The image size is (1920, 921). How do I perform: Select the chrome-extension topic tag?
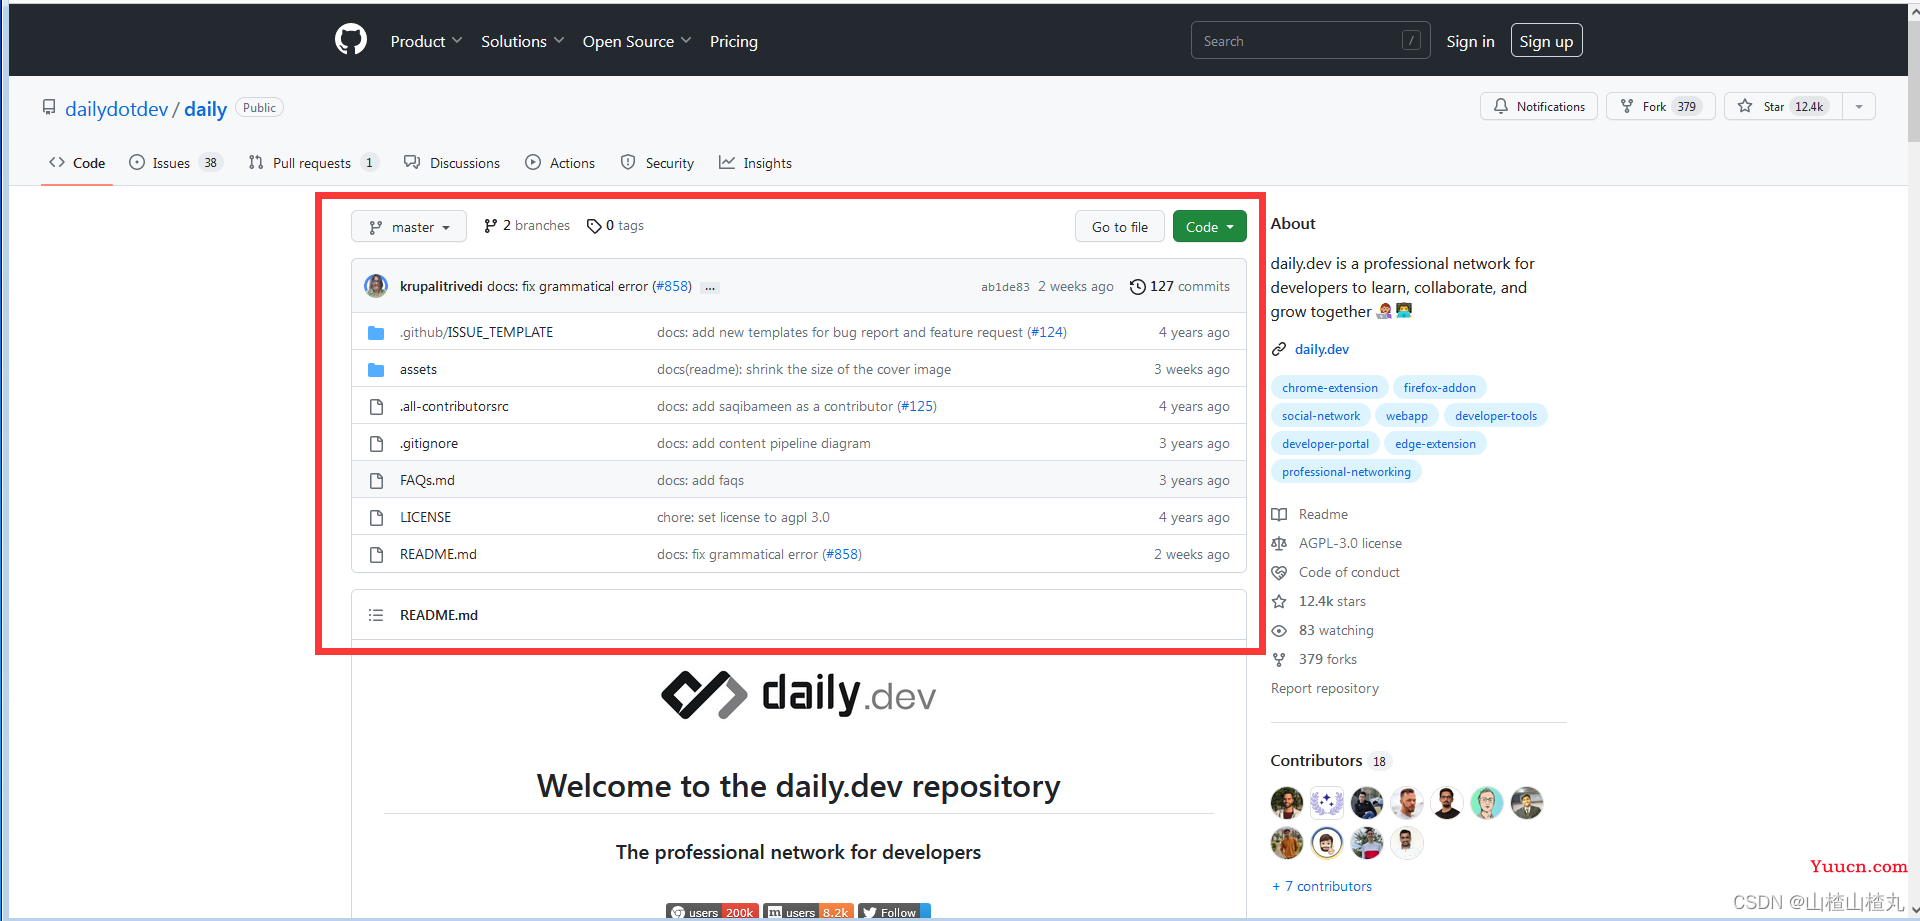pos(1329,388)
